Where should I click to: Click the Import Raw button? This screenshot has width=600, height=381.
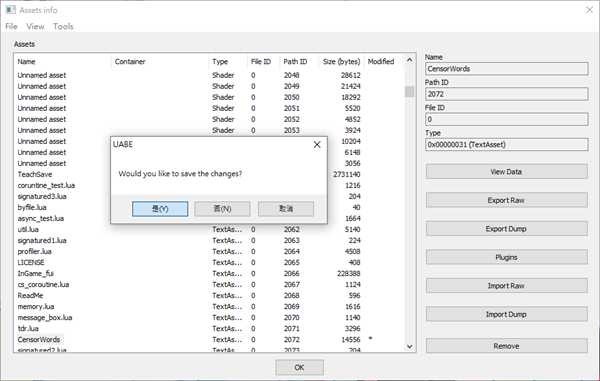506,286
